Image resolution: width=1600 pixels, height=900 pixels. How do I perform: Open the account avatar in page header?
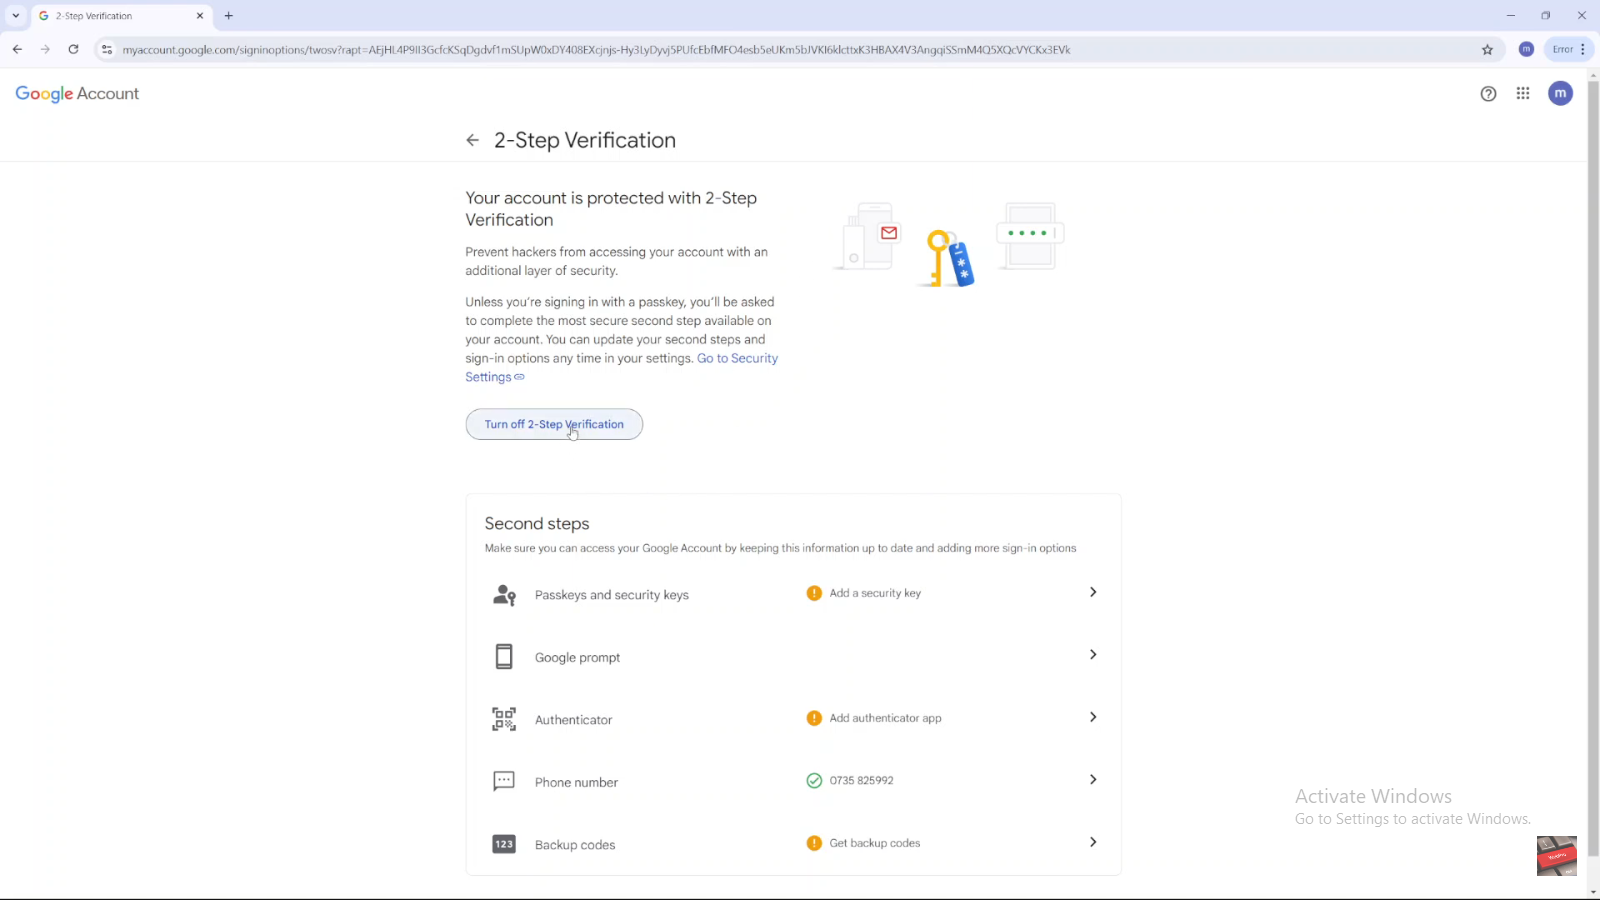[1560, 93]
